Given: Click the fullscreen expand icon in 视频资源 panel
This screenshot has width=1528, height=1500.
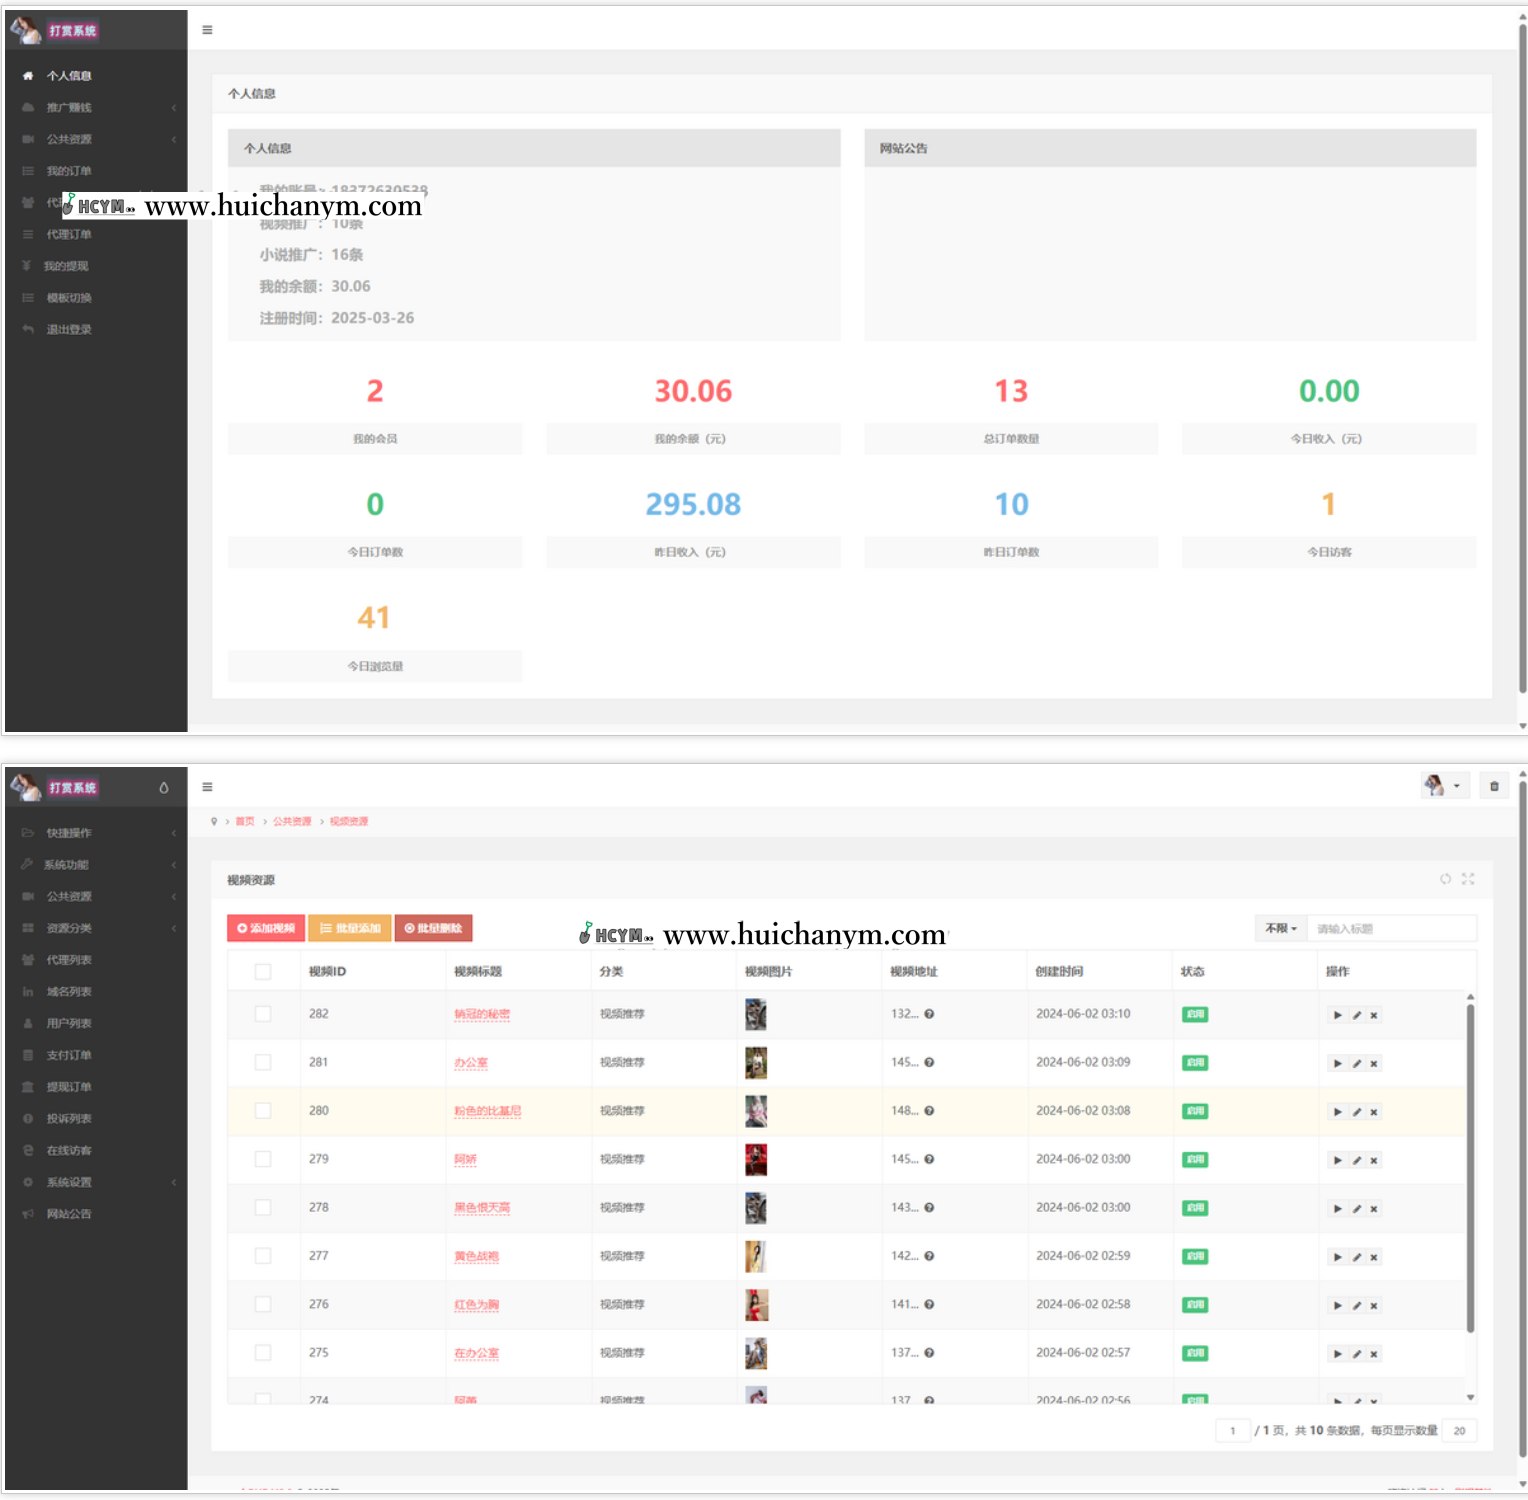Looking at the screenshot, I should pyautogui.click(x=1468, y=879).
